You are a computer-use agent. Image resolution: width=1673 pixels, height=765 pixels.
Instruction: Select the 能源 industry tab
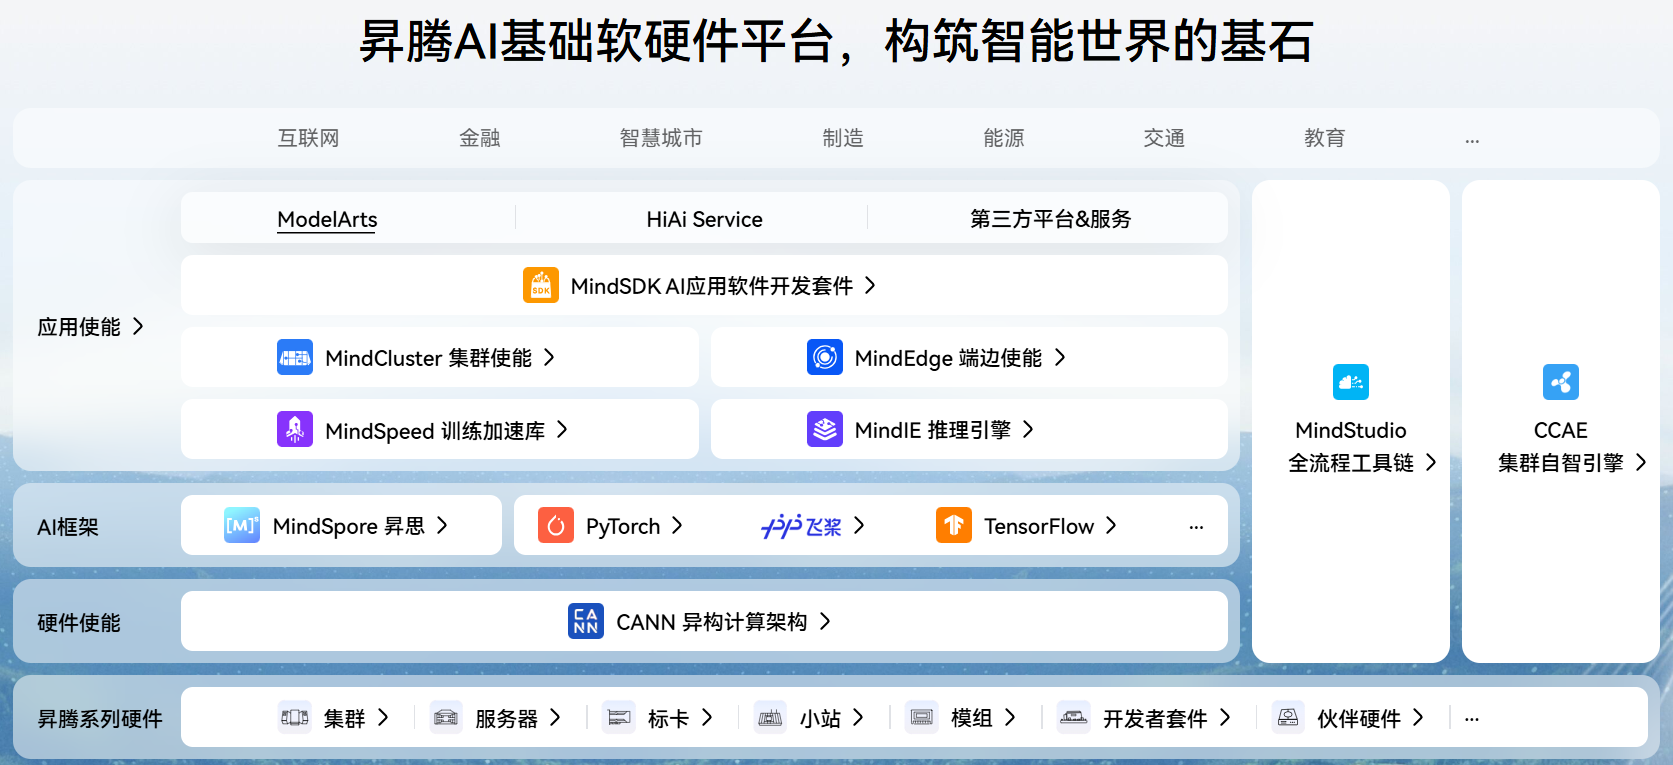point(1004,138)
